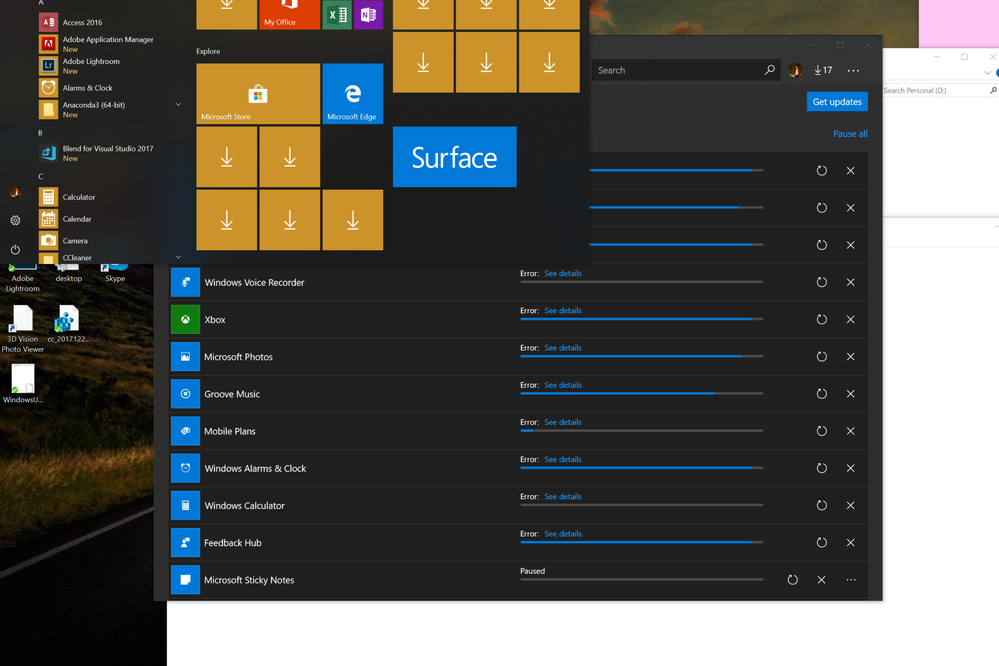Open See details for Windows Alarms & Clock
Viewport: 999px width, 666px height.
tap(563, 460)
